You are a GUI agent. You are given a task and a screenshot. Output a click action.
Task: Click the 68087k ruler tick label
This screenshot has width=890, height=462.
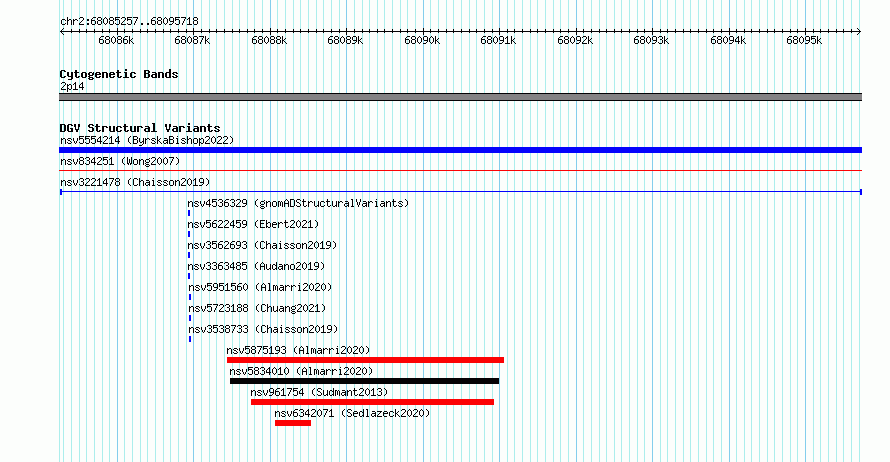(x=192, y=41)
